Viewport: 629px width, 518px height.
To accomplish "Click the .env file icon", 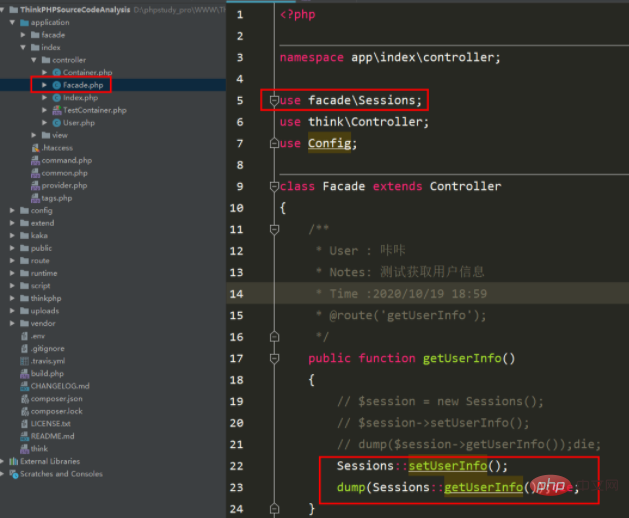I will coord(24,336).
